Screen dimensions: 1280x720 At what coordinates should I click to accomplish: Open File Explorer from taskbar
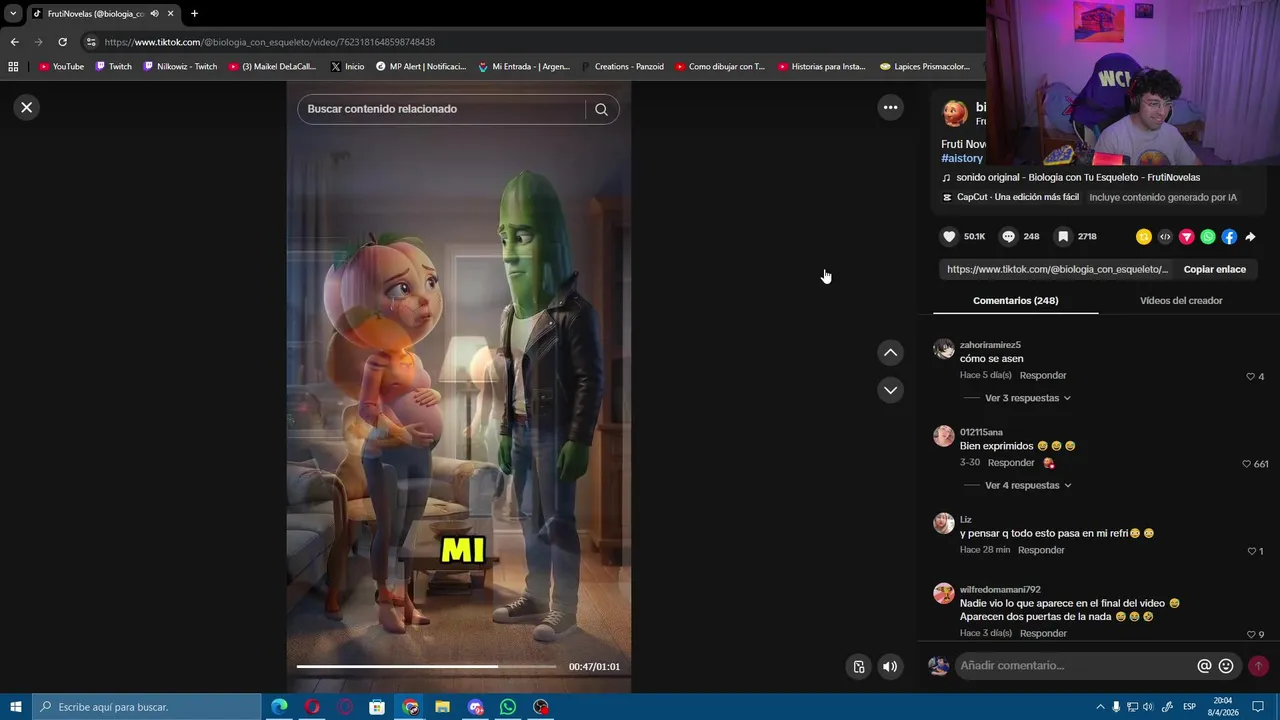pos(442,707)
